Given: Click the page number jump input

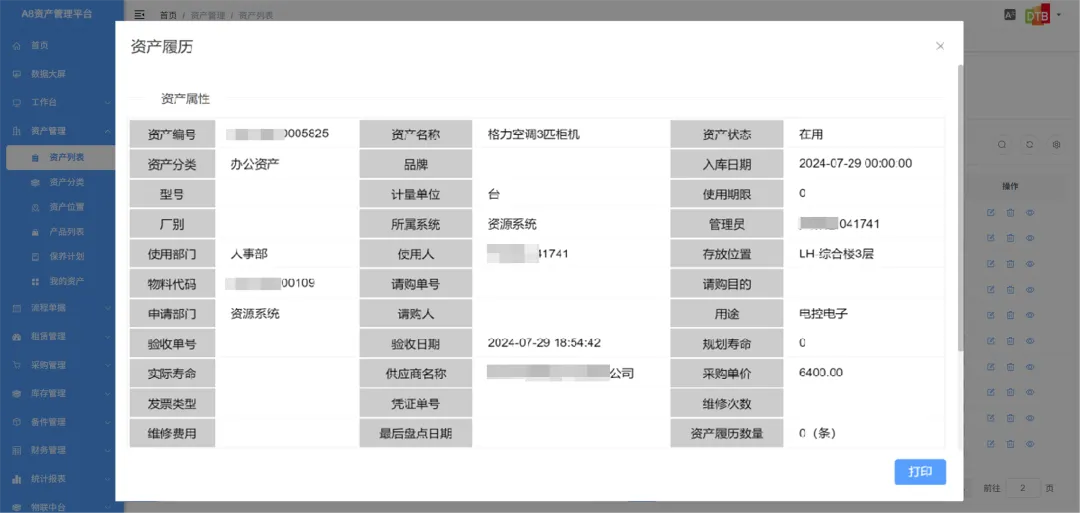Looking at the screenshot, I should (x=1023, y=488).
